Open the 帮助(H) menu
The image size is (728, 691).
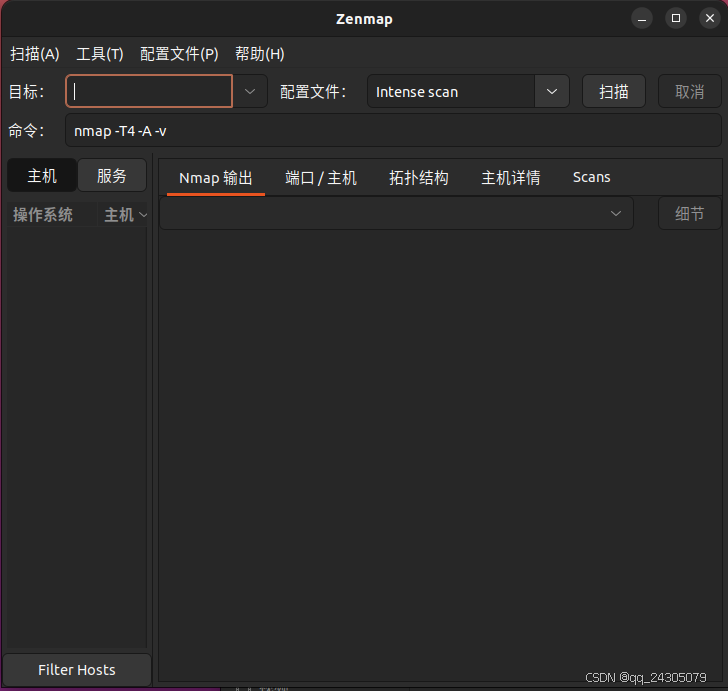260,54
